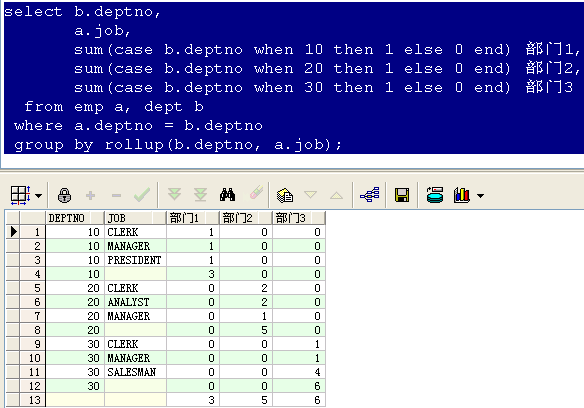This screenshot has width=584, height=408.
Task: Select row header number 8
Action: click(x=32, y=330)
